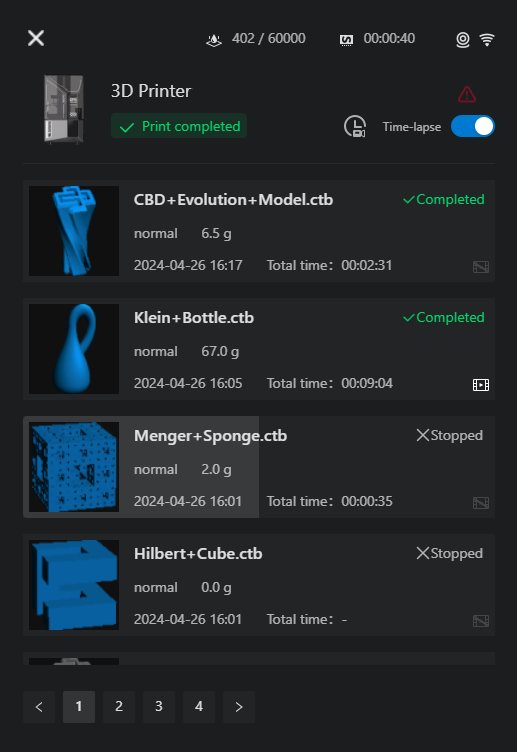Open the time-lapse video history icon
Image resolution: width=517 pixels, height=752 pixels.
355,127
